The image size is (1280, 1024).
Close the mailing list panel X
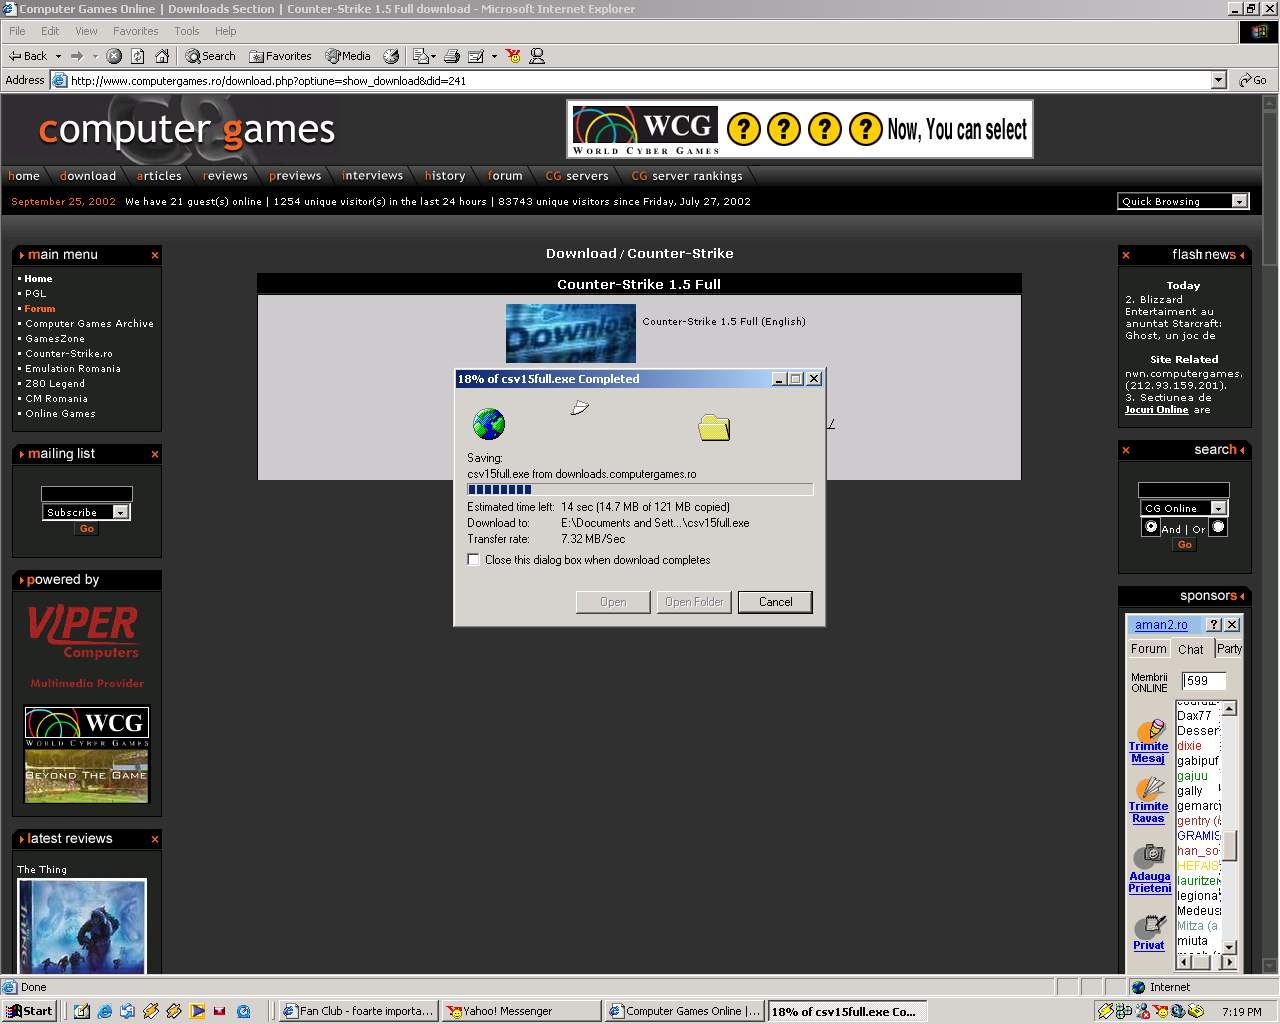[155, 454]
